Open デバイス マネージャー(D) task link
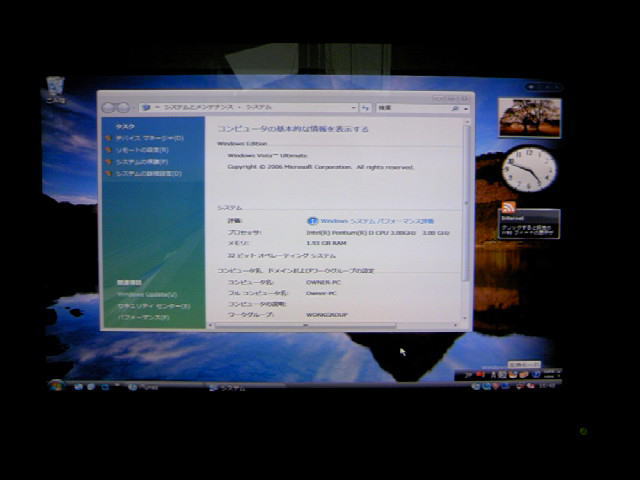The image size is (640, 480). coord(149,138)
